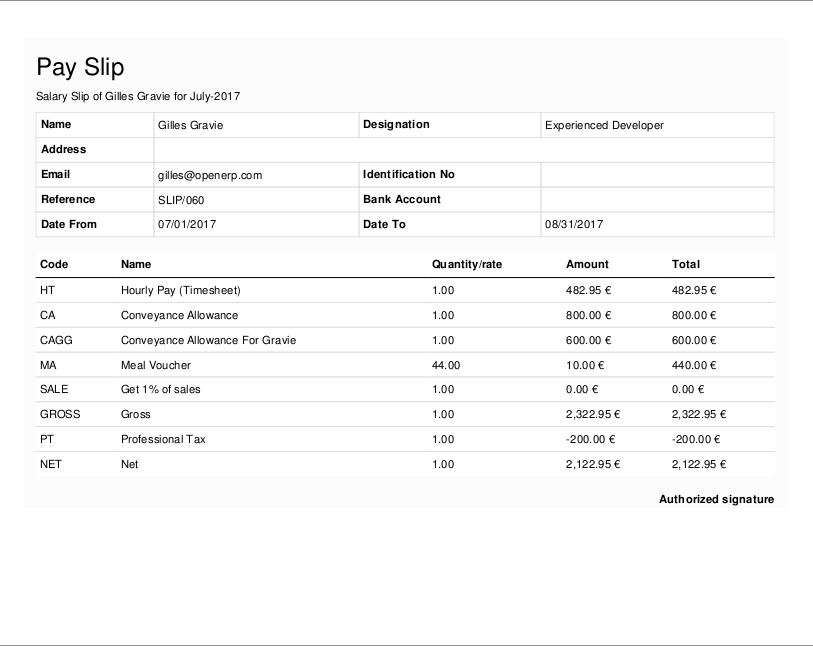Click the Amount column header
813x646 pixels.
point(587,265)
